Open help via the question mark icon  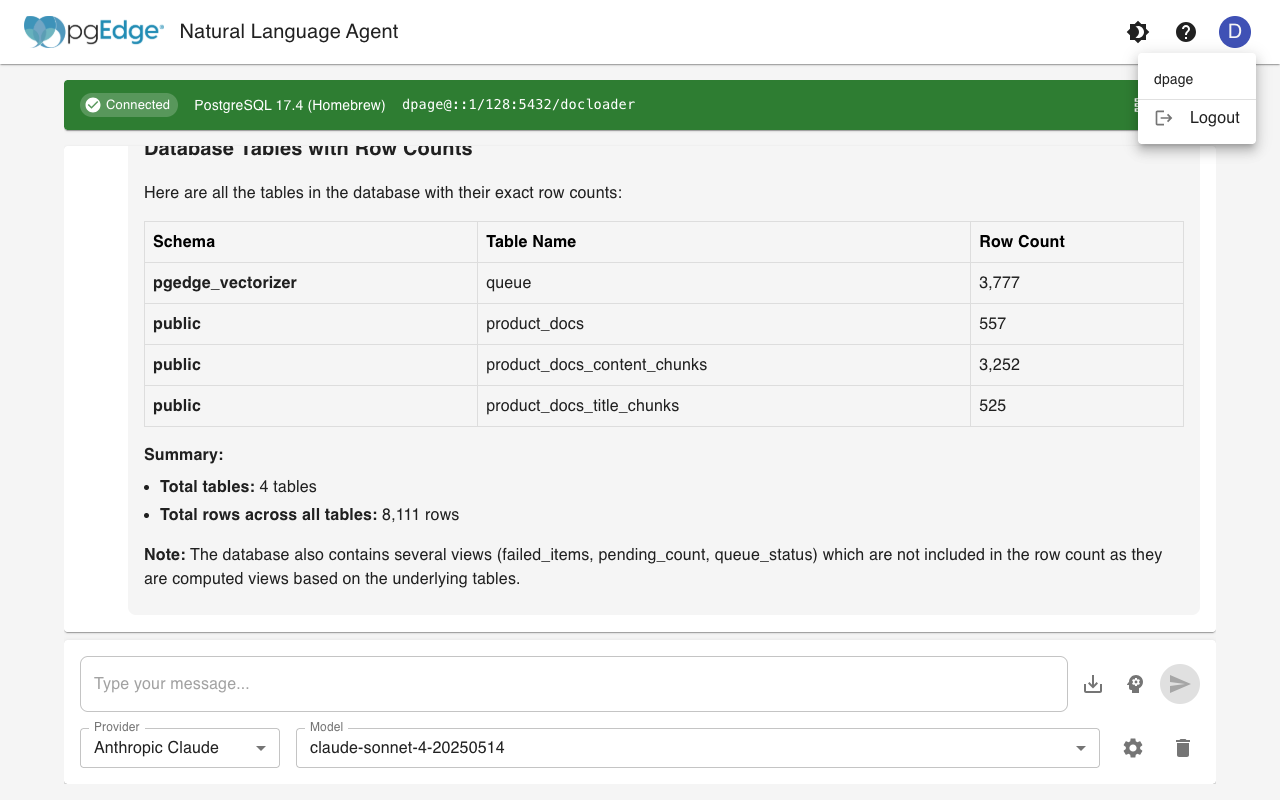1186,32
